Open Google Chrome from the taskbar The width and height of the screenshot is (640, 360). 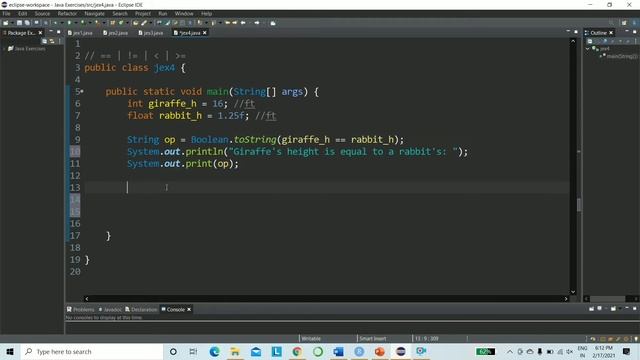click(x=297, y=351)
